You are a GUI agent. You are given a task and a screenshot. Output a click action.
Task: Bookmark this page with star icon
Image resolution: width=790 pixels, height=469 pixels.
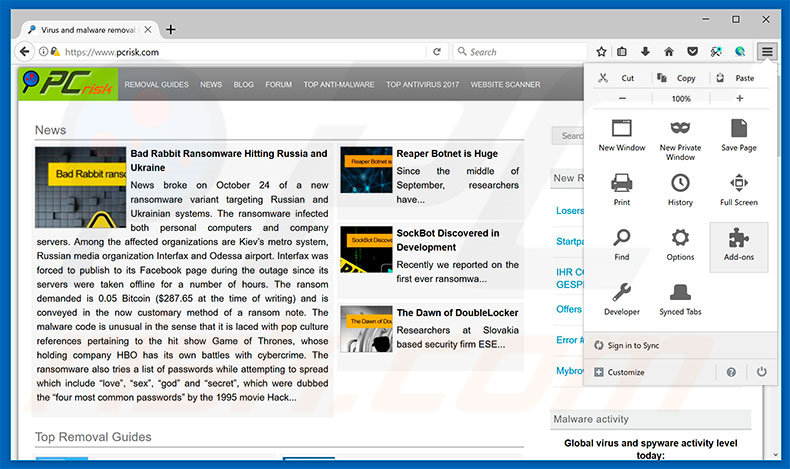(601, 51)
